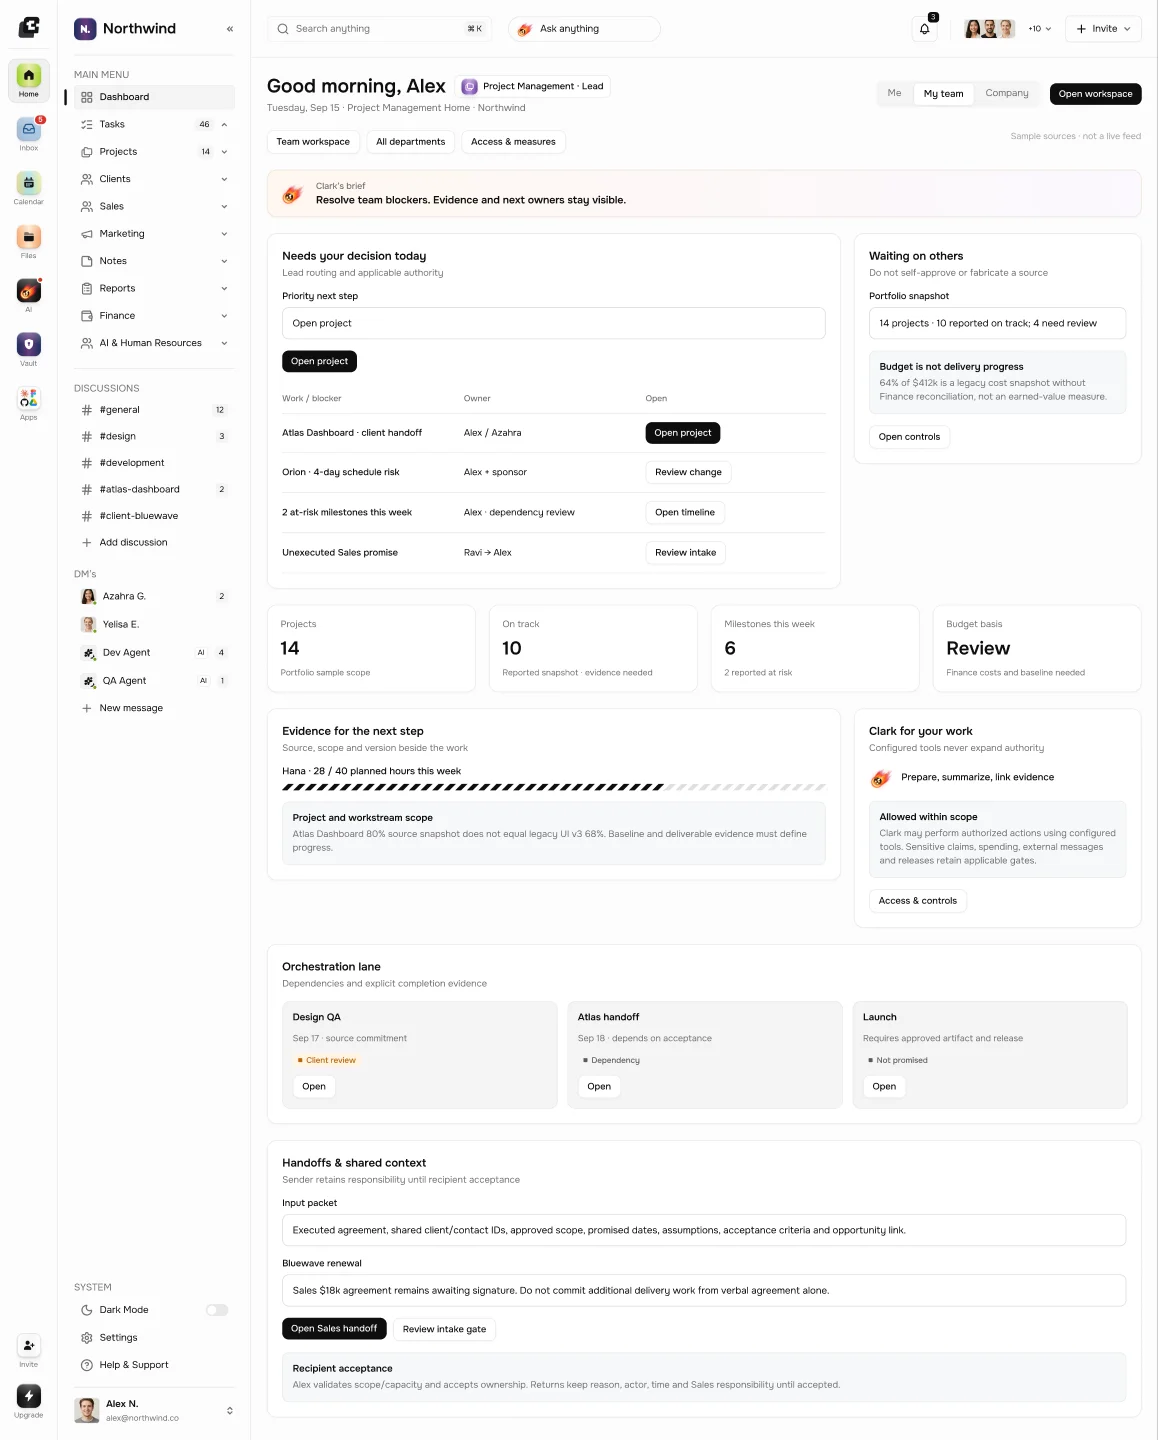Screen dimensions: 1158x1440
Task: Click the Priority next step field
Action: click(554, 323)
